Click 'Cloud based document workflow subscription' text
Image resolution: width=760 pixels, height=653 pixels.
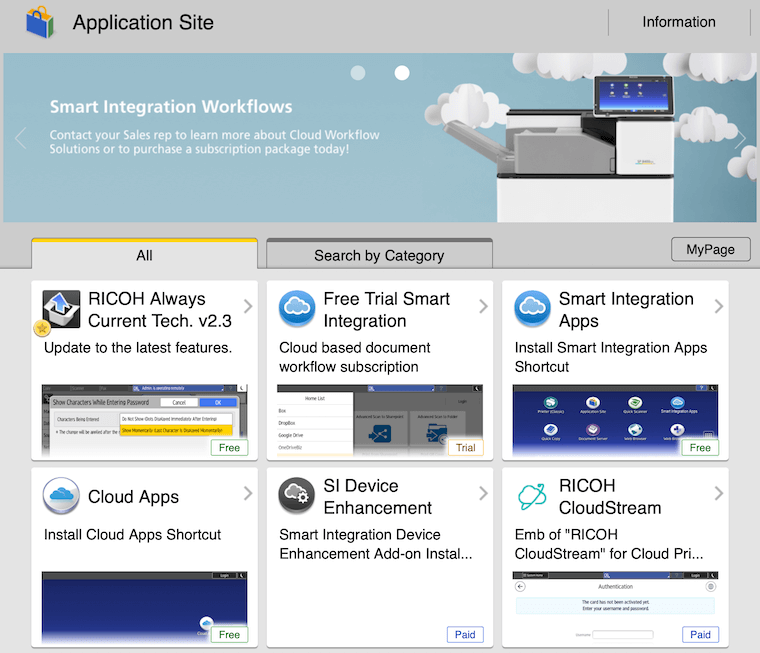pos(355,357)
